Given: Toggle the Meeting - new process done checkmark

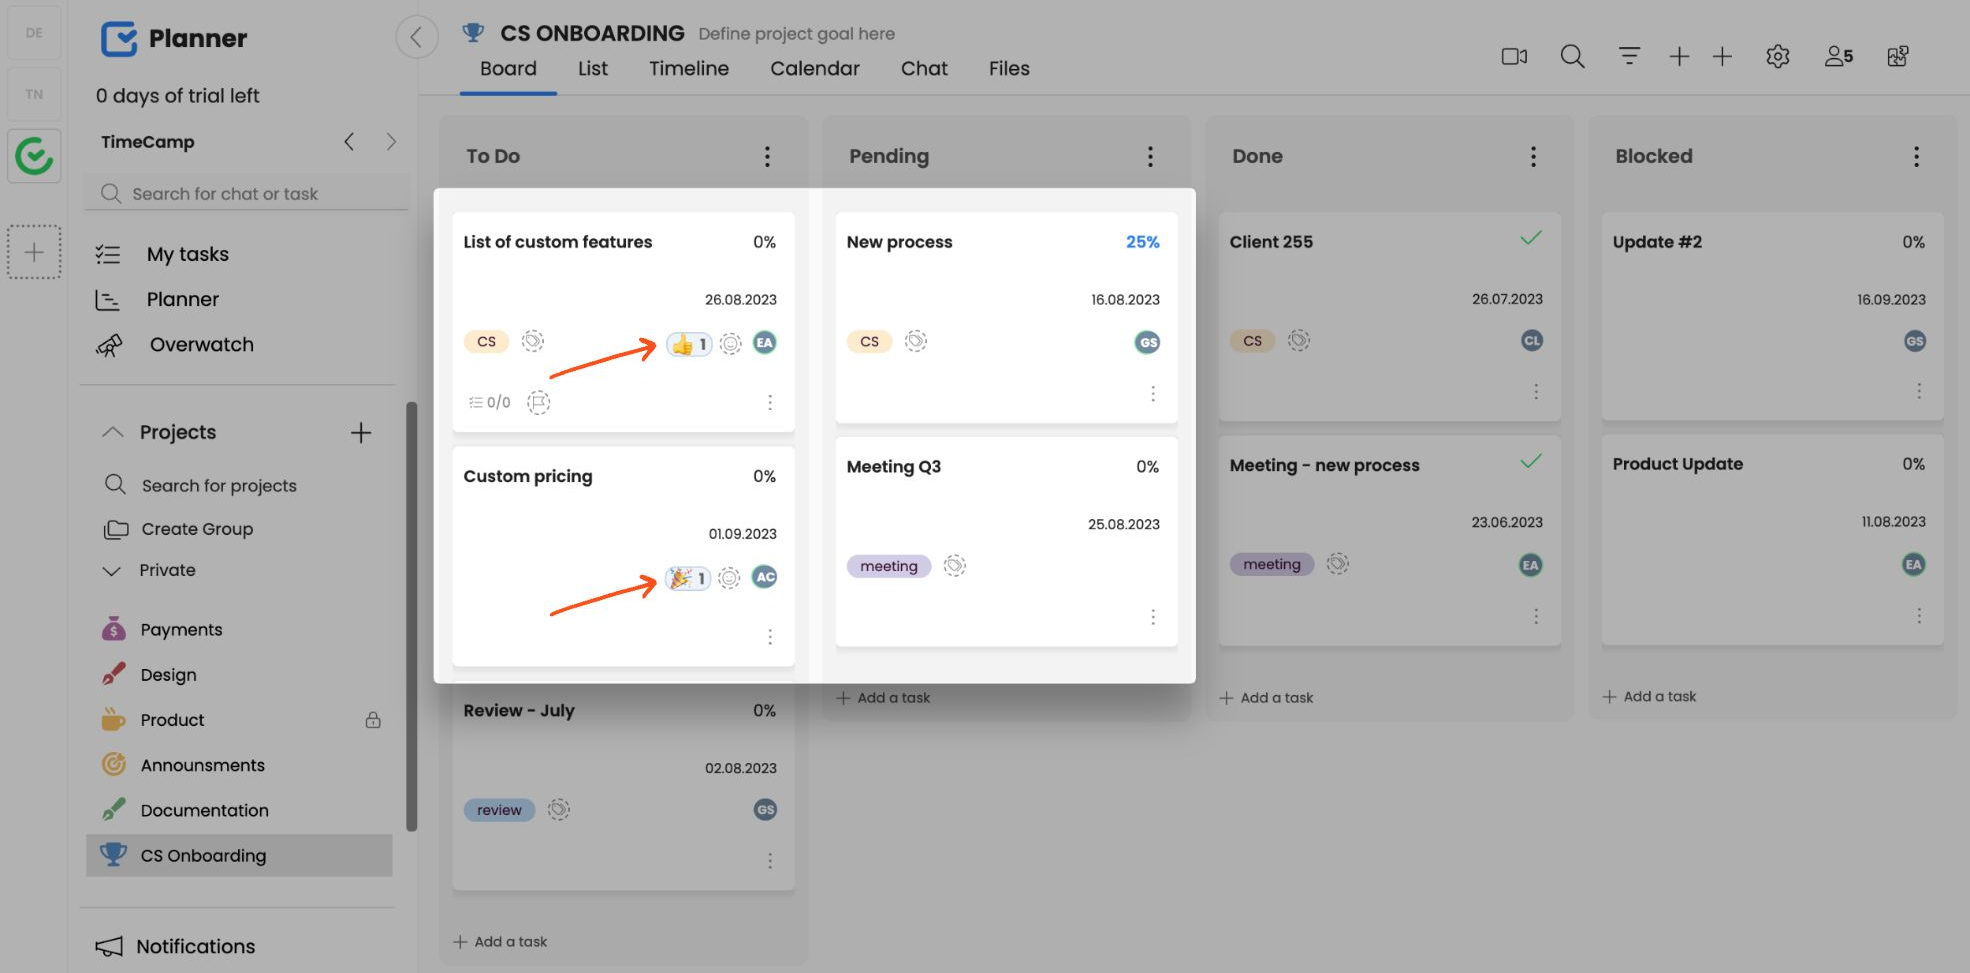Looking at the screenshot, I should [x=1530, y=461].
